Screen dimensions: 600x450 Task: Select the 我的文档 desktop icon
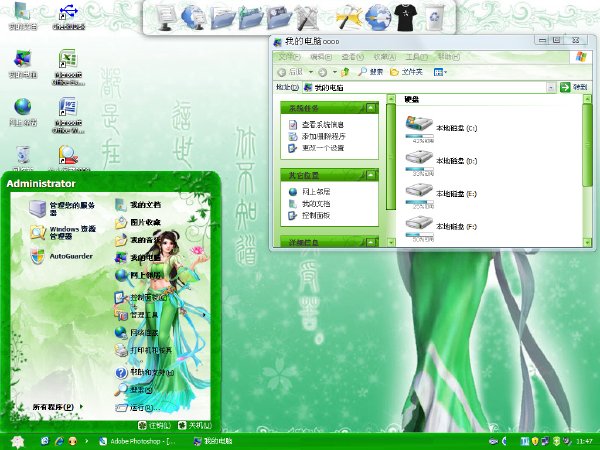[23, 16]
